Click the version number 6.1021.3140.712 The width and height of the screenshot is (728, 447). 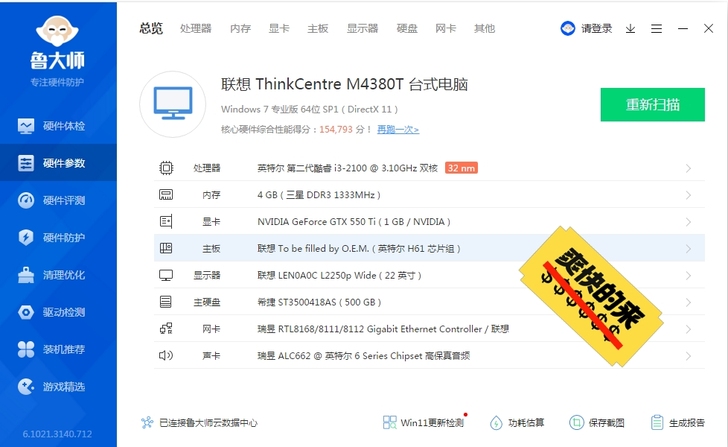(x=57, y=434)
